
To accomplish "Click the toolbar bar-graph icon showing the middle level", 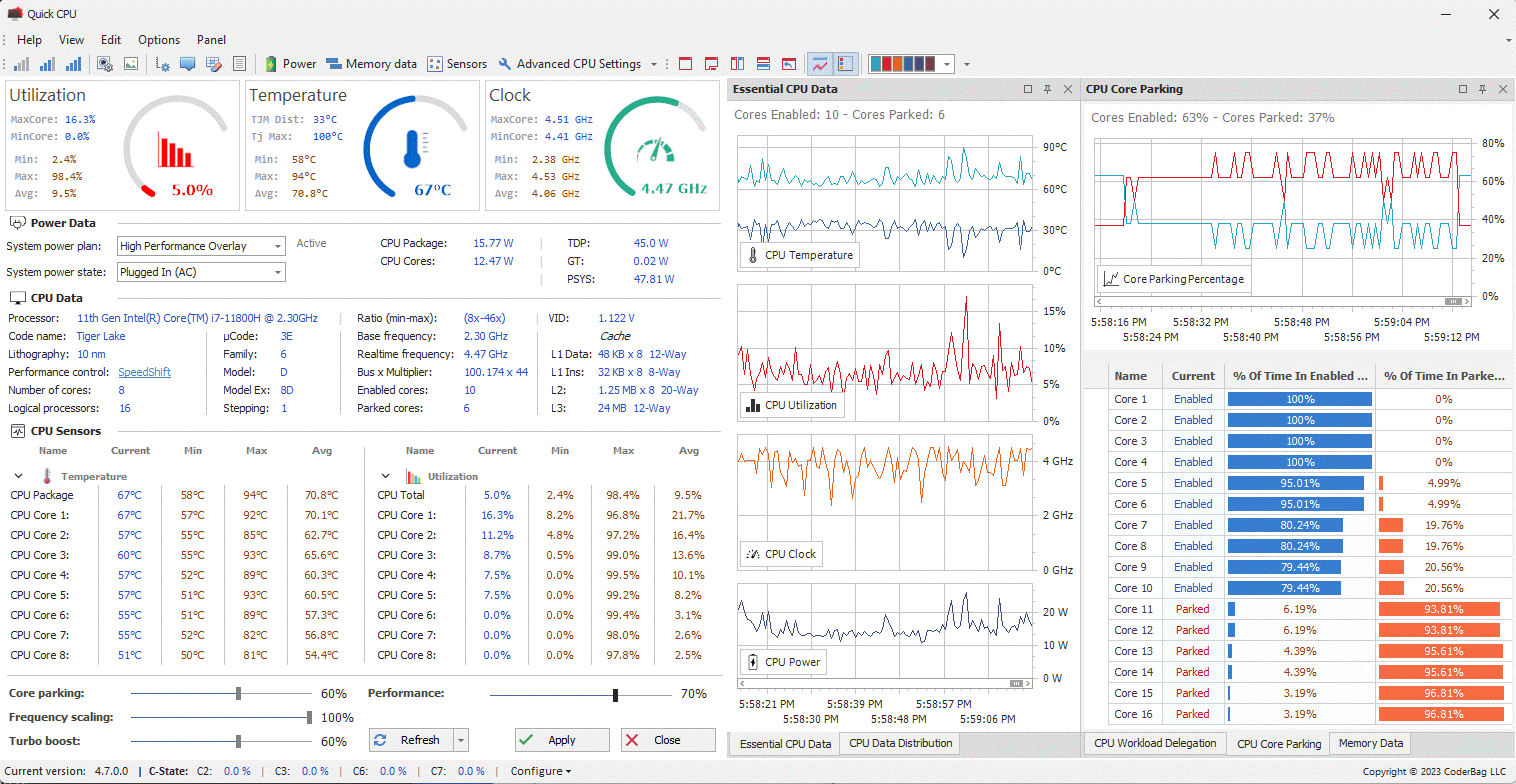I will click(x=48, y=64).
